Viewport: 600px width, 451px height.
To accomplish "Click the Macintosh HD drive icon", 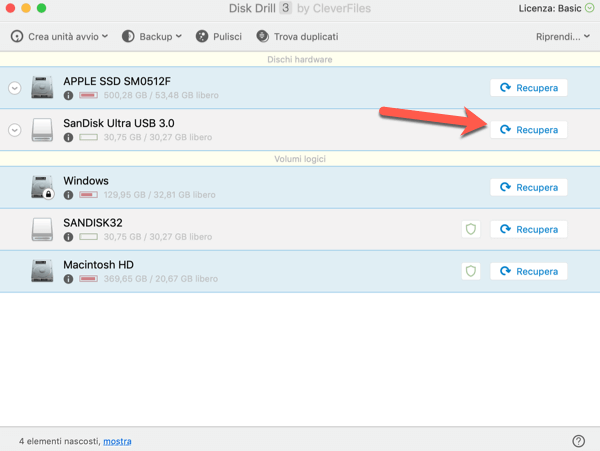I will [42, 271].
